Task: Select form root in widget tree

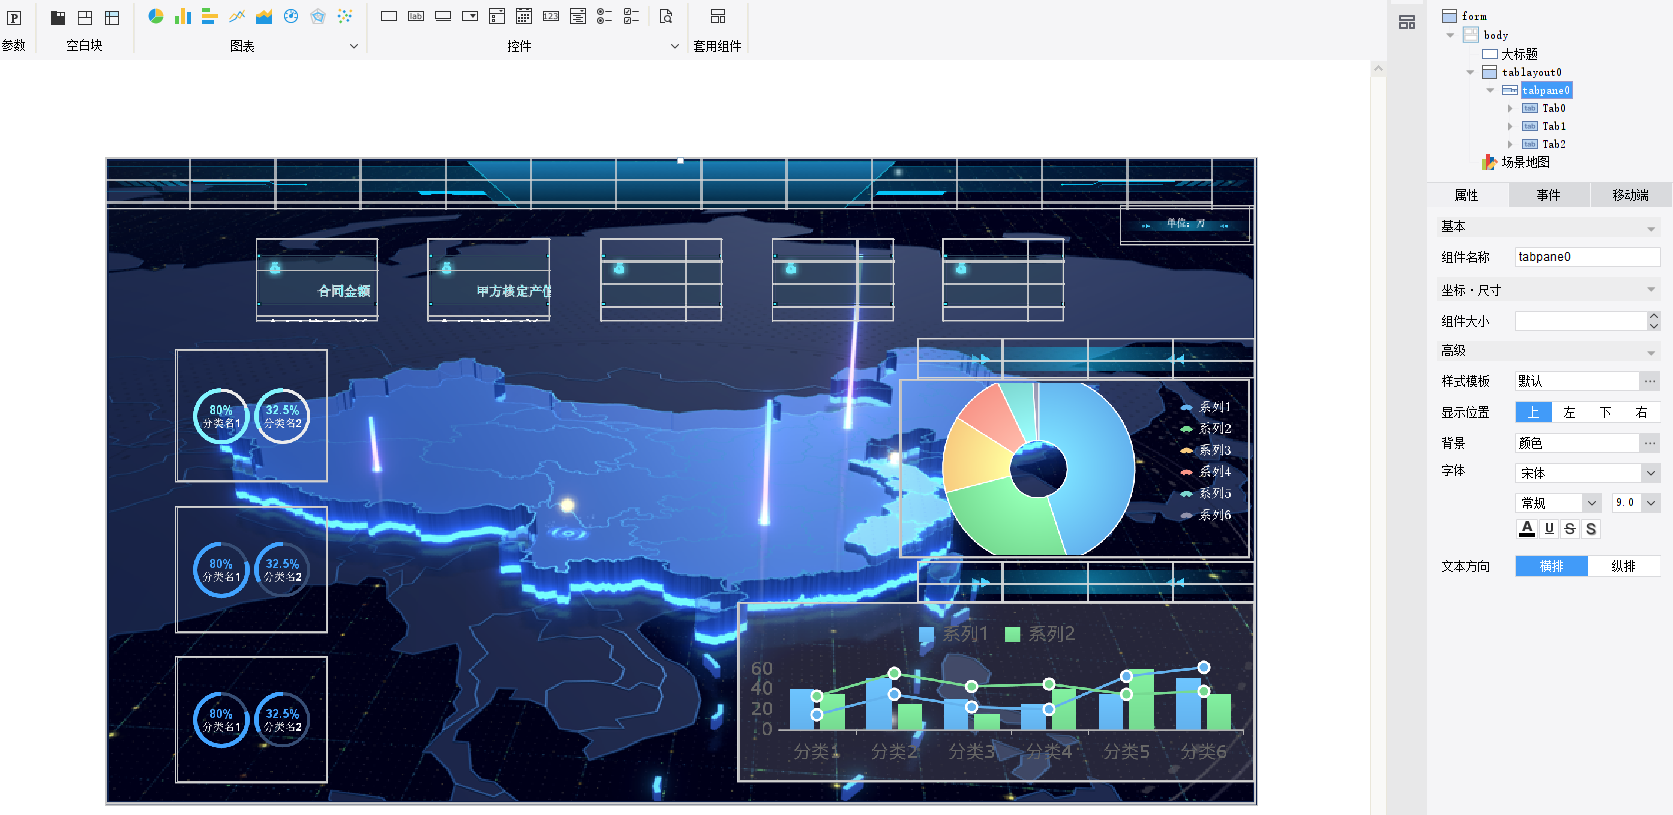Action: click(1474, 16)
